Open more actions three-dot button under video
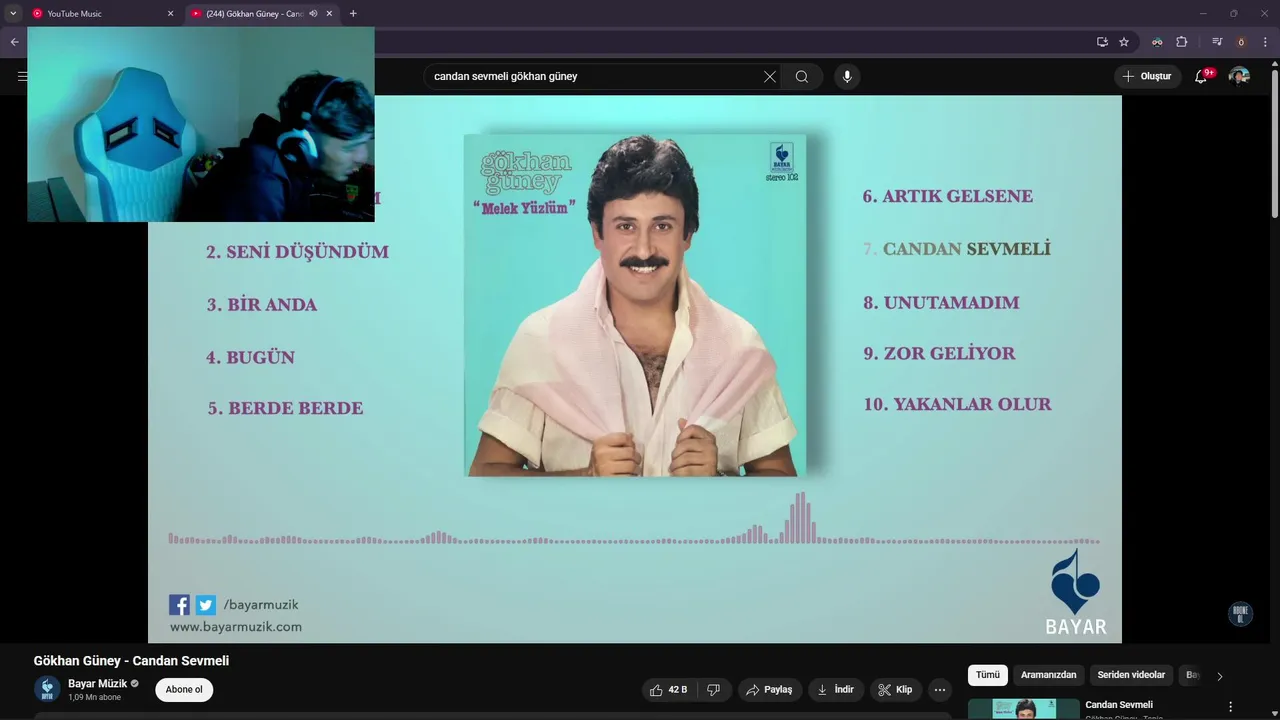The image size is (1280, 720). point(939,689)
